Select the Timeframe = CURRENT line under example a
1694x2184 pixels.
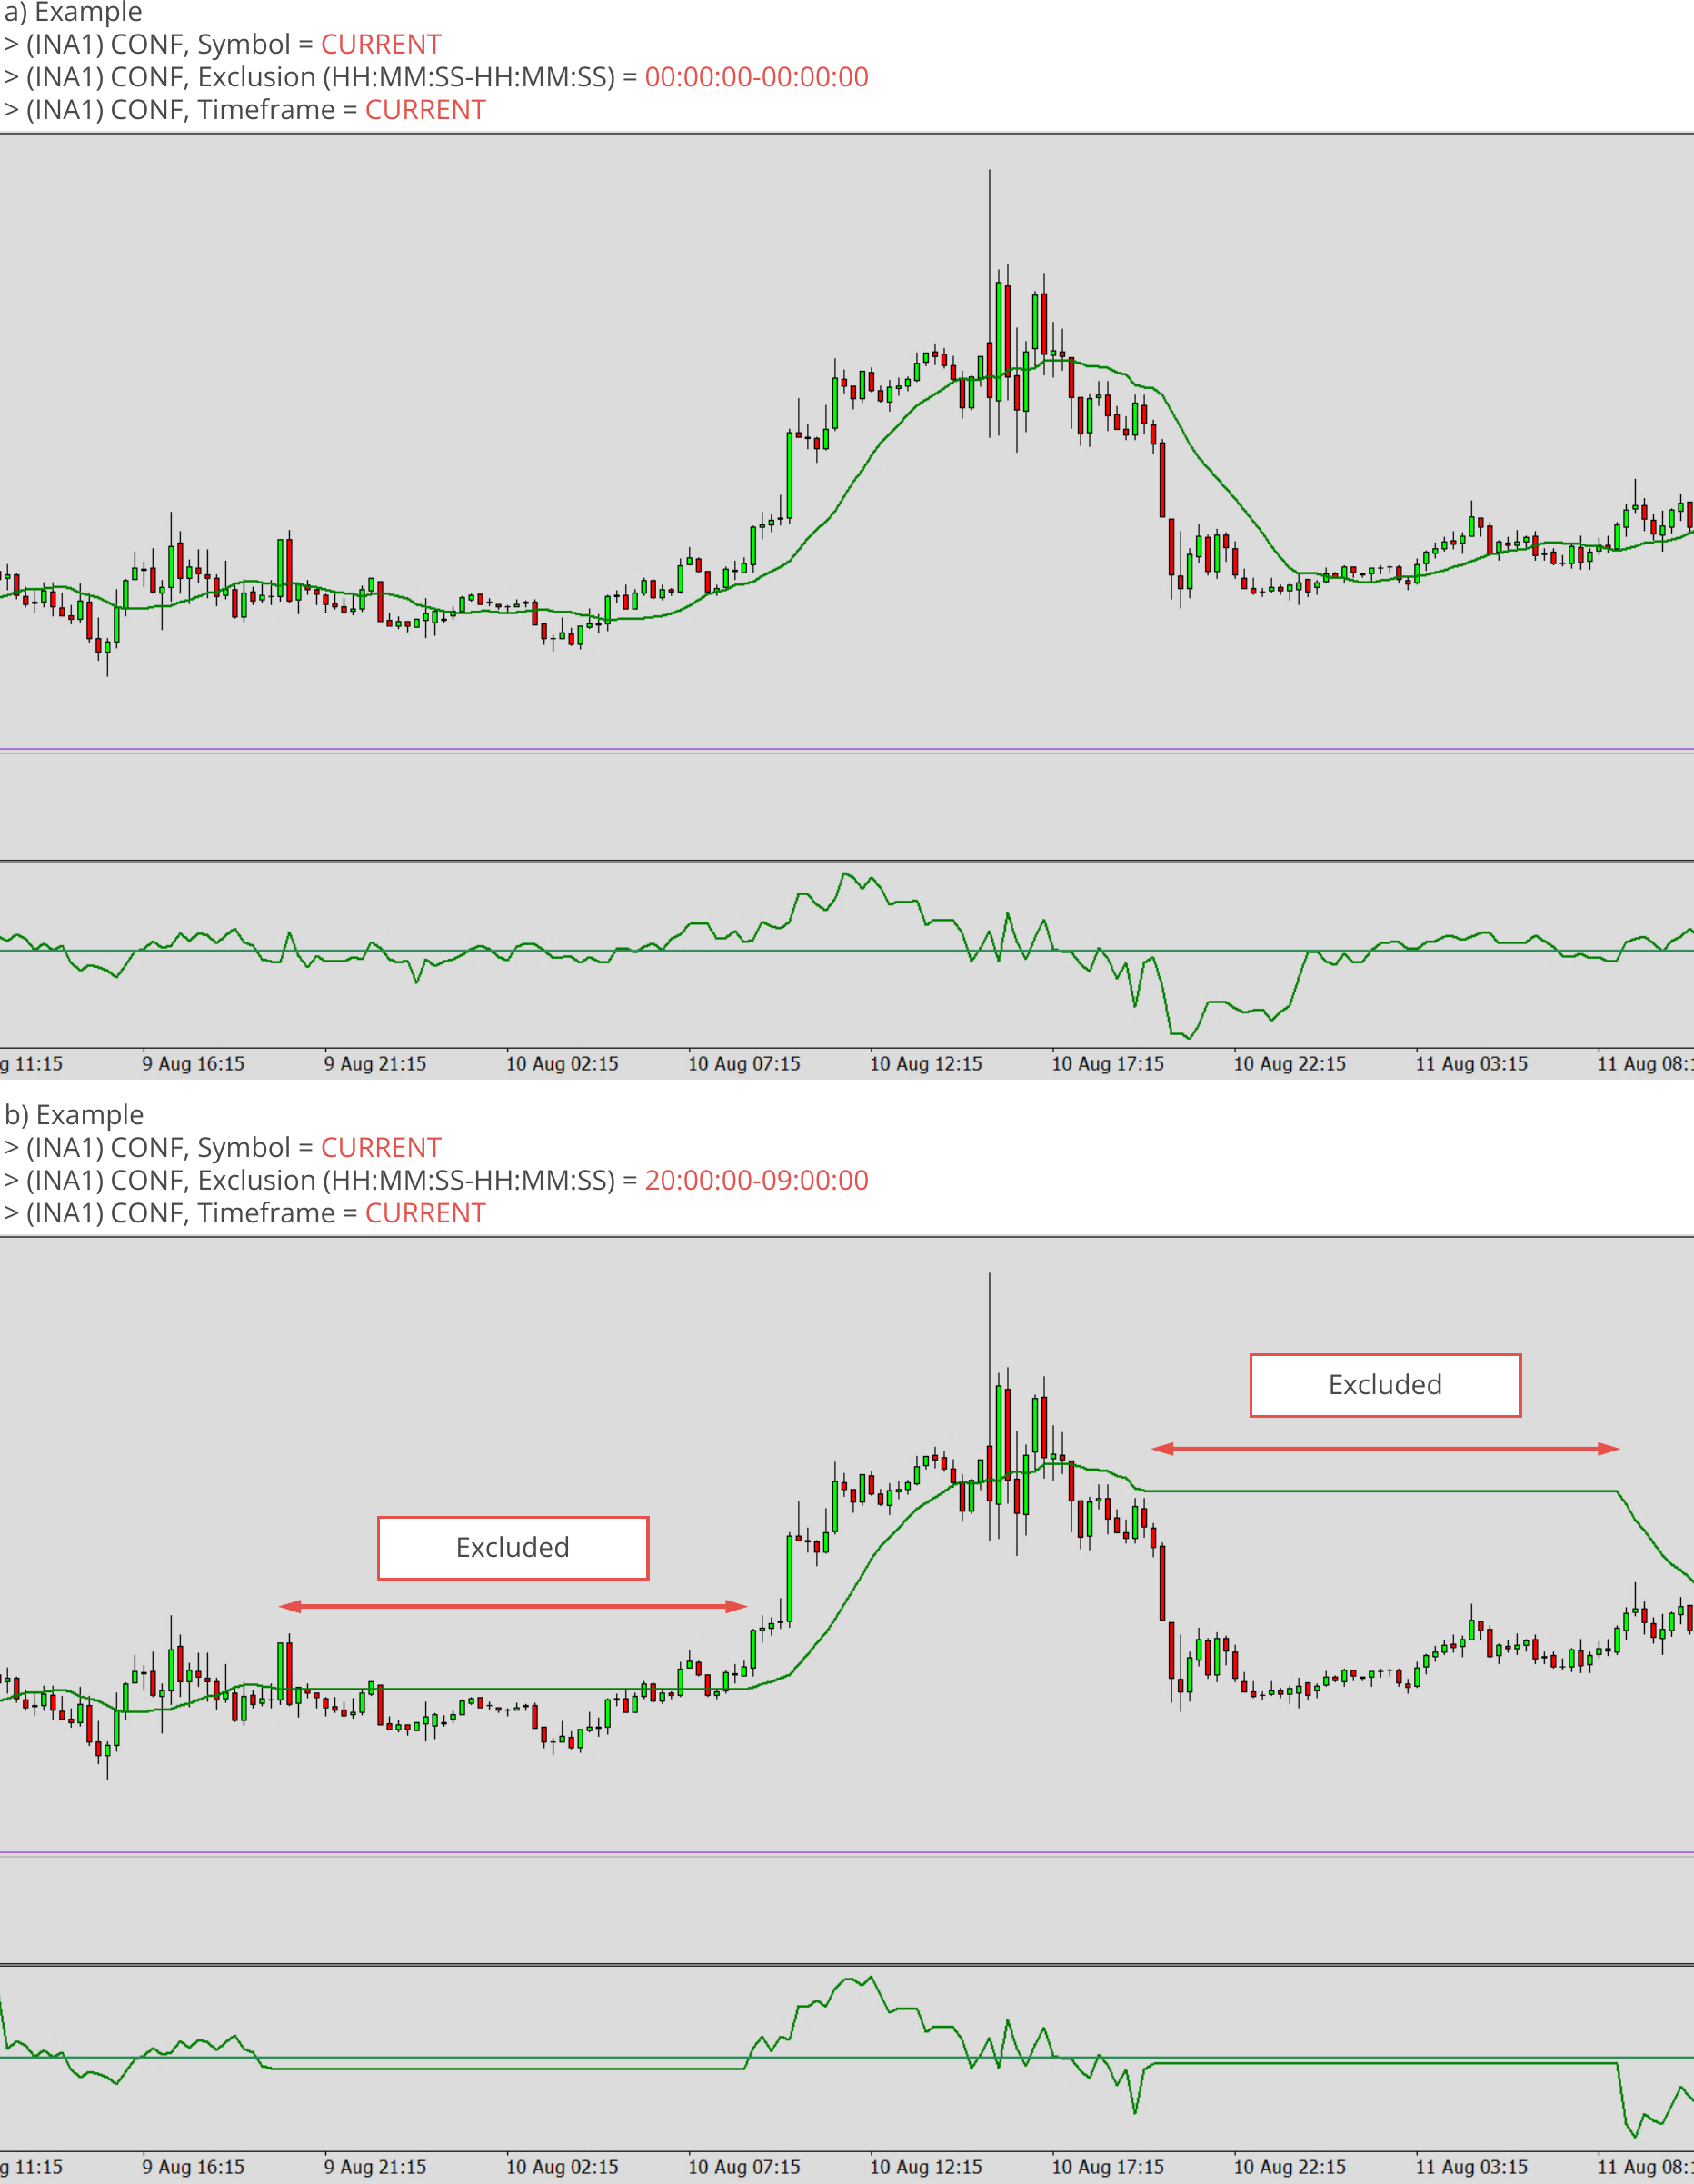tap(245, 110)
